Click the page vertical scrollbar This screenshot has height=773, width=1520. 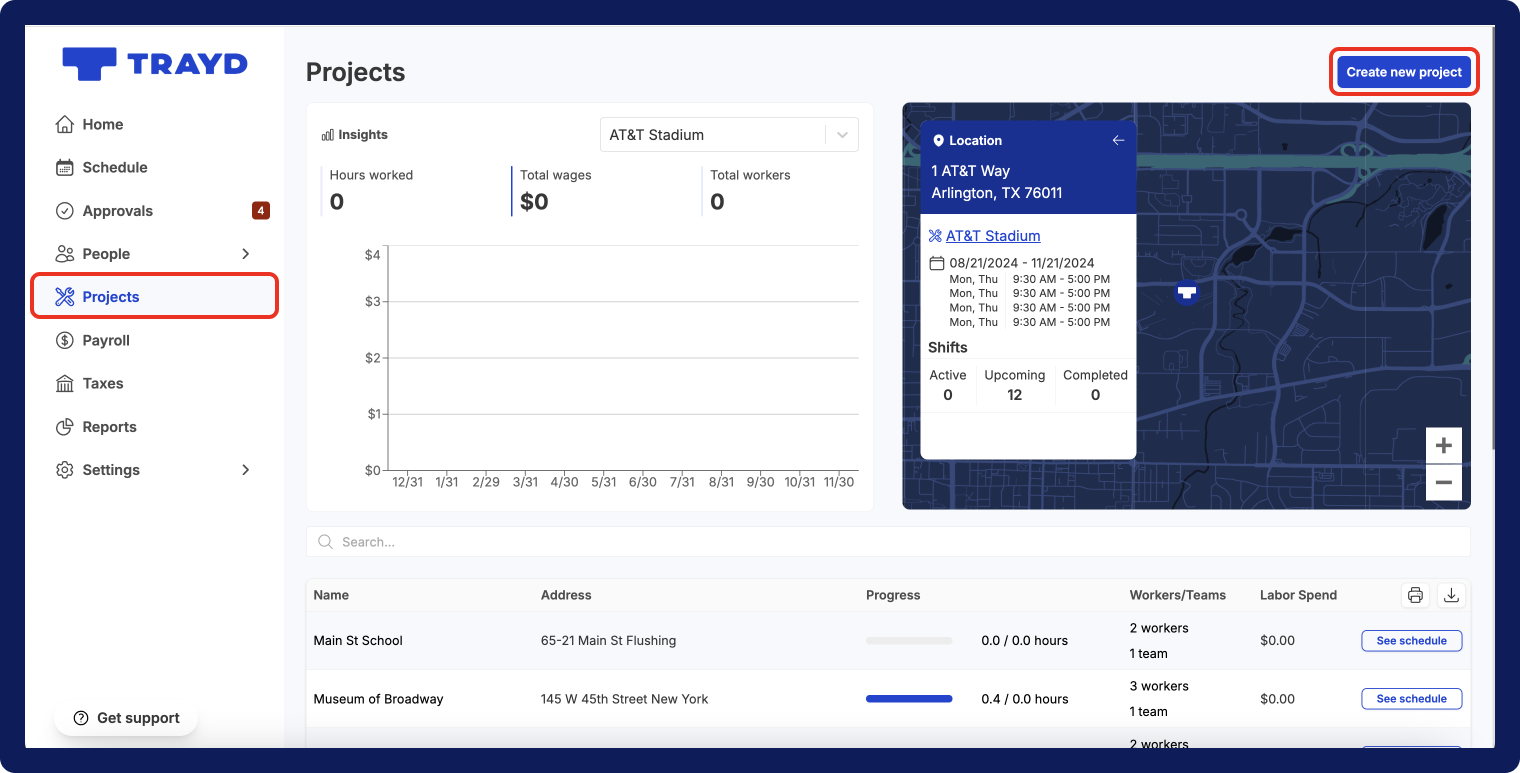click(x=1492, y=240)
